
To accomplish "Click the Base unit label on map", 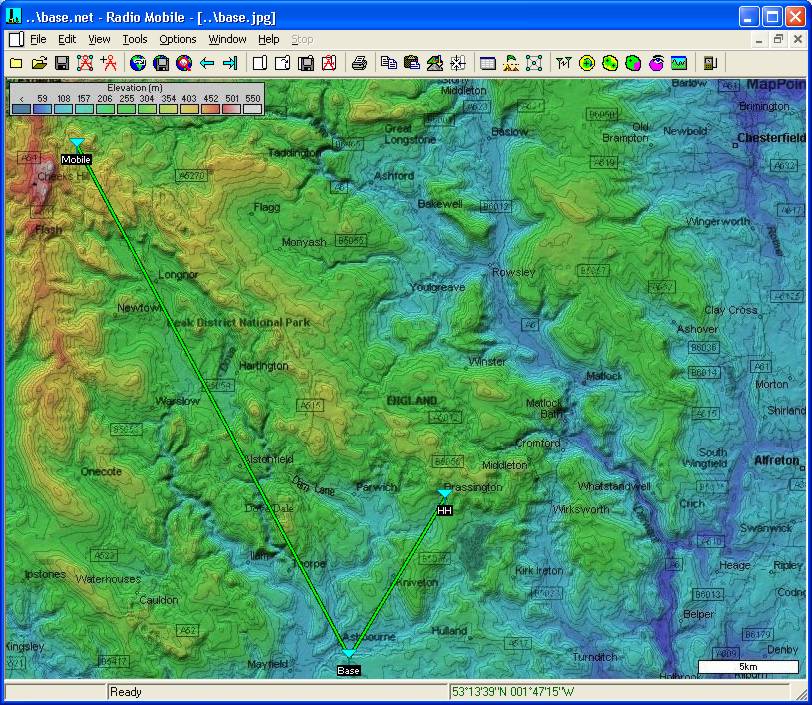I will tap(348, 670).
